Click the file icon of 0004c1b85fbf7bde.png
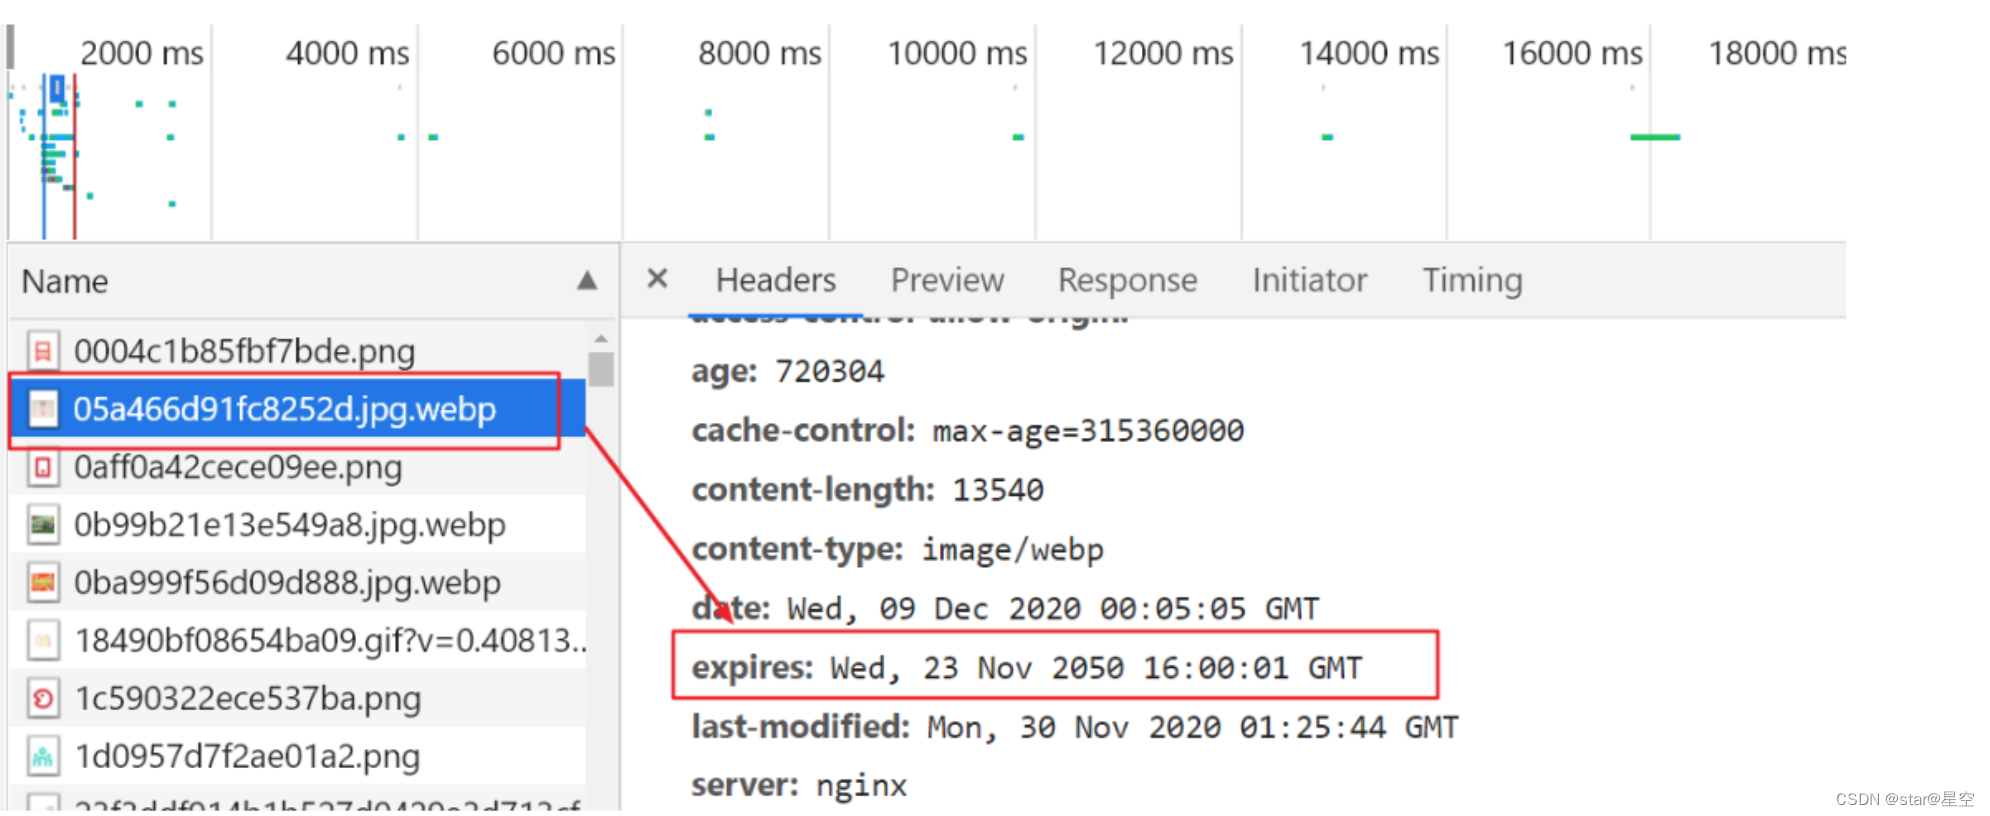Screen dimensions: 1990x816 point(43,351)
